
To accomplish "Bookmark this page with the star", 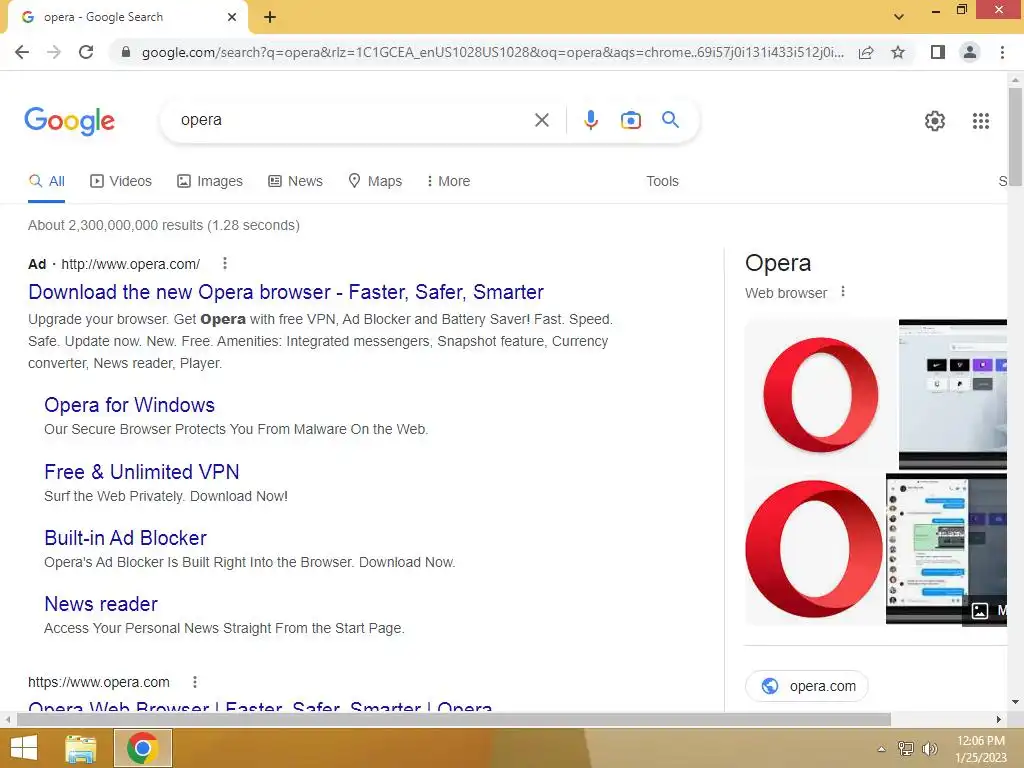I will point(898,52).
